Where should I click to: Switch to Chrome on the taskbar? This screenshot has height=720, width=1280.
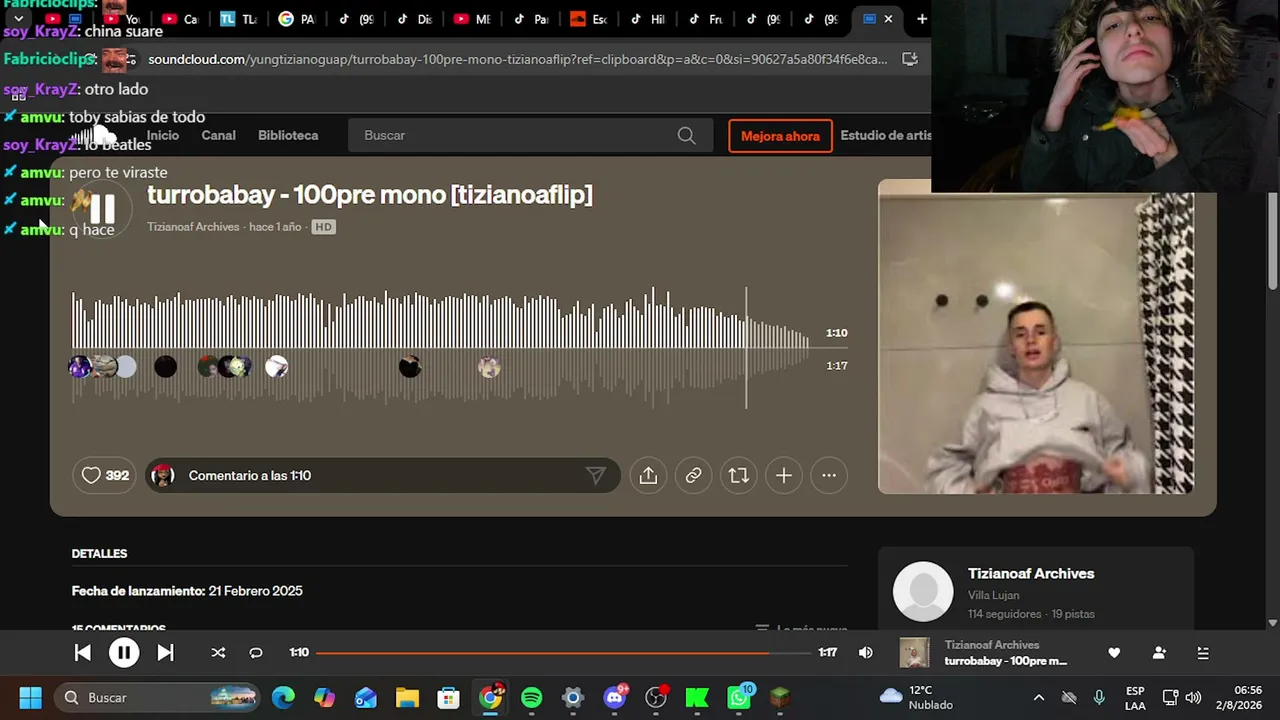click(x=490, y=697)
